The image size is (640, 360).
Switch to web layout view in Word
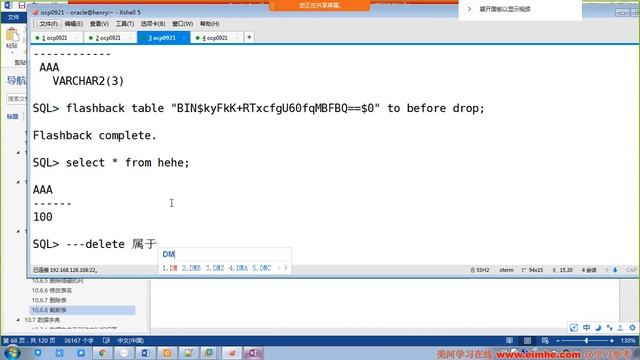pyautogui.click(x=545, y=340)
